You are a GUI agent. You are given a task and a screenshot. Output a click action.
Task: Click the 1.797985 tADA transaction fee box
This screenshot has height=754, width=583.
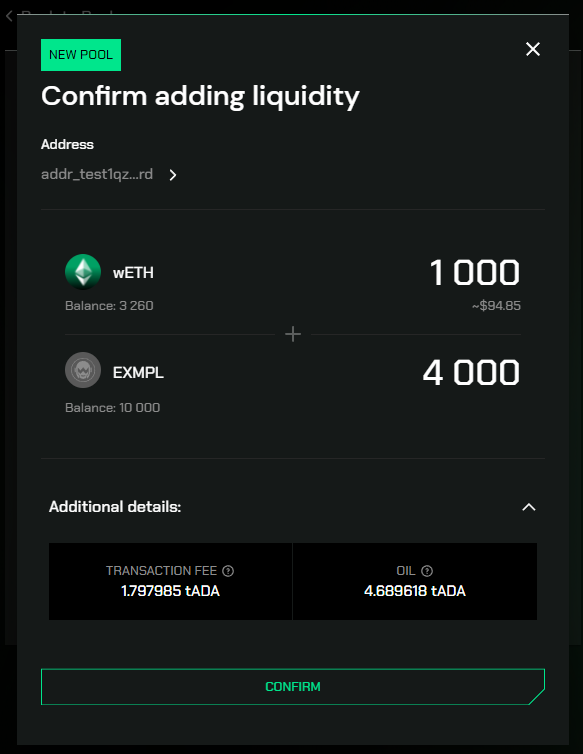click(170, 581)
